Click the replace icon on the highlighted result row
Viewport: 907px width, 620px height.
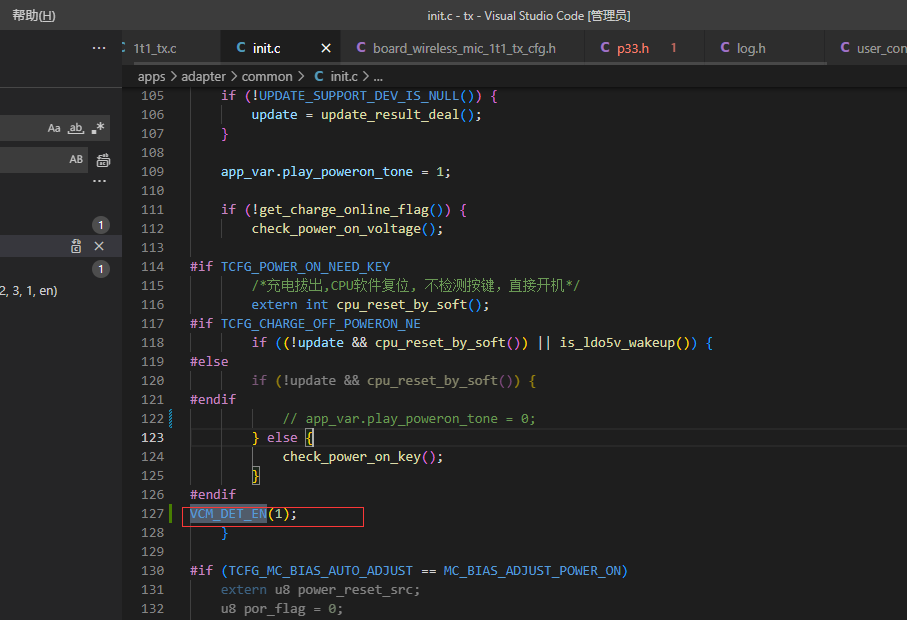click(76, 246)
